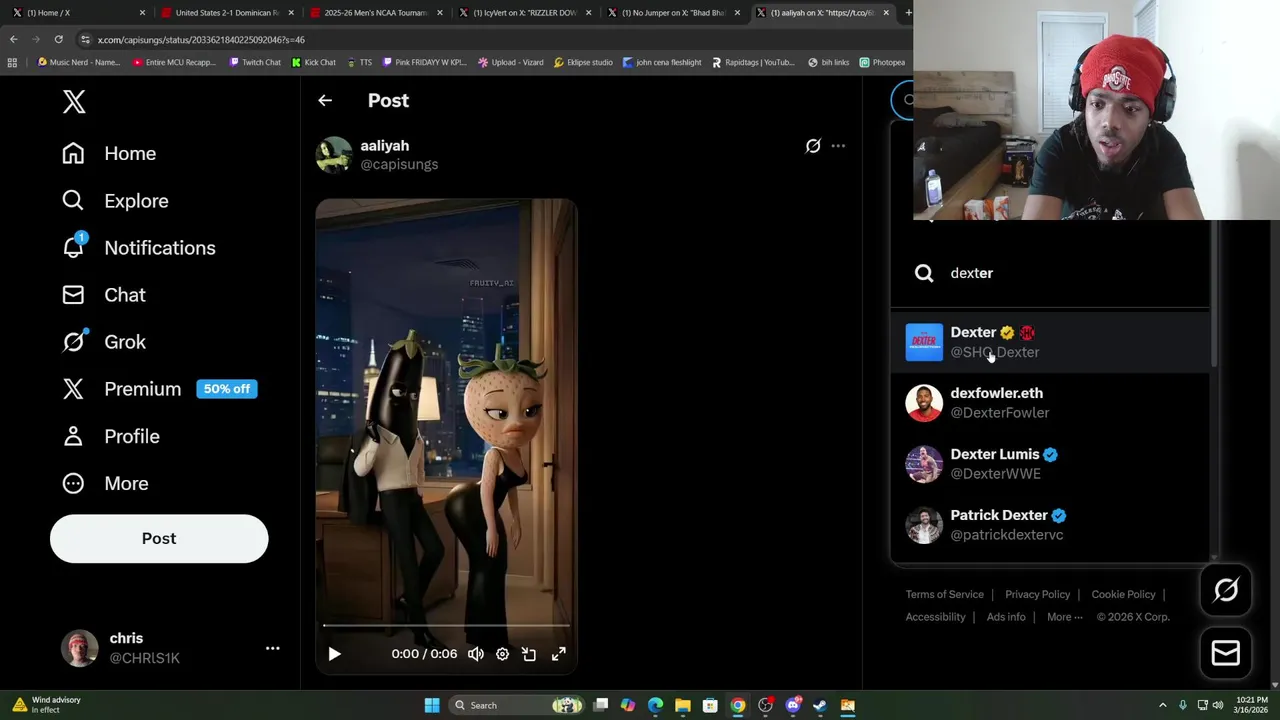
Task: Open the Rapidtags YouTube bookmark
Action: click(x=752, y=62)
